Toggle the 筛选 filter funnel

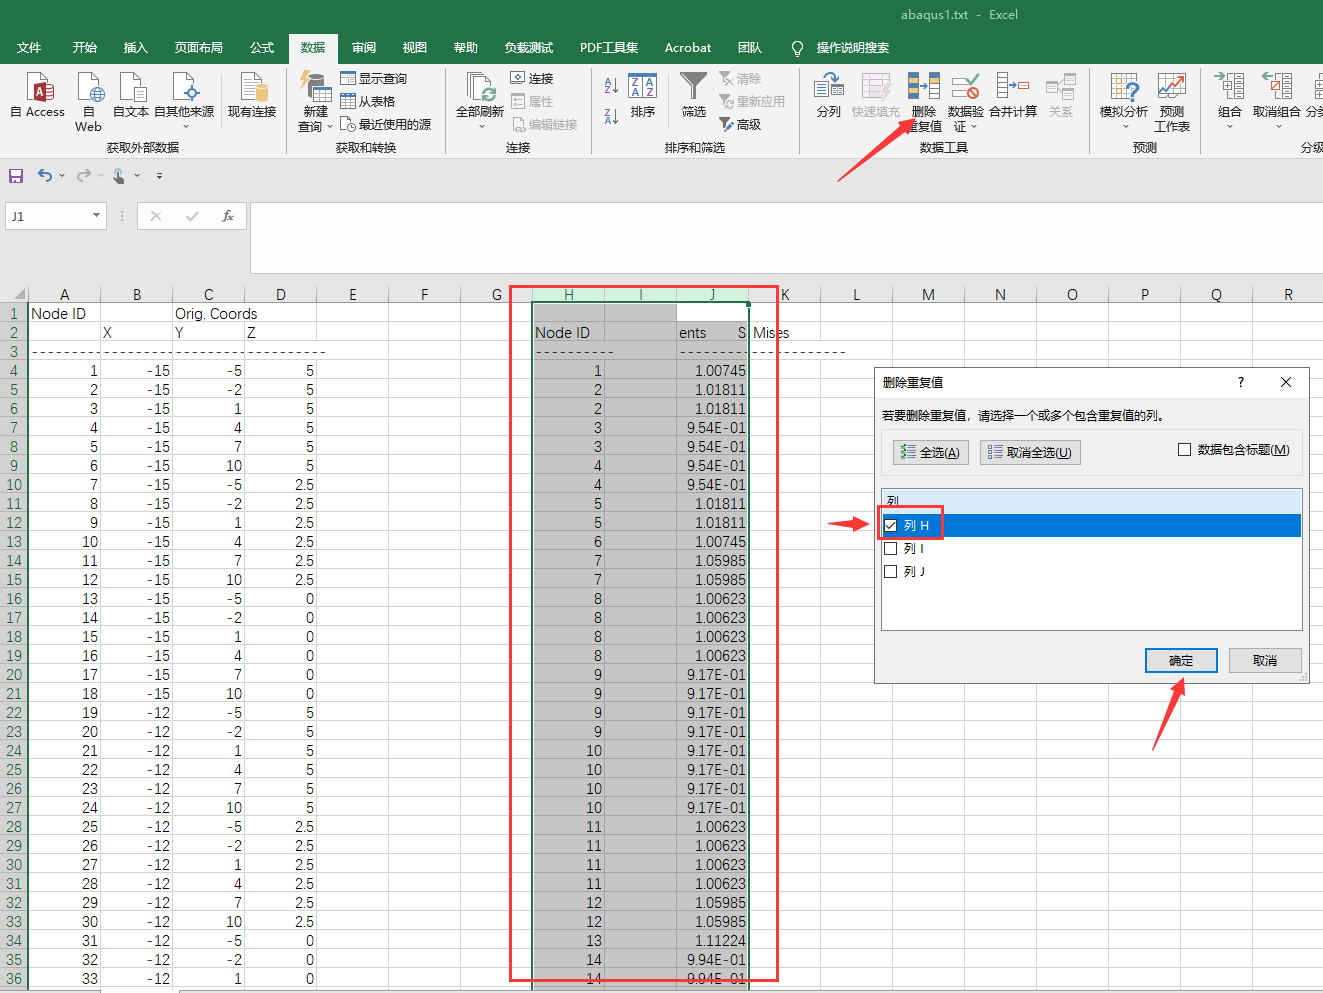point(693,96)
